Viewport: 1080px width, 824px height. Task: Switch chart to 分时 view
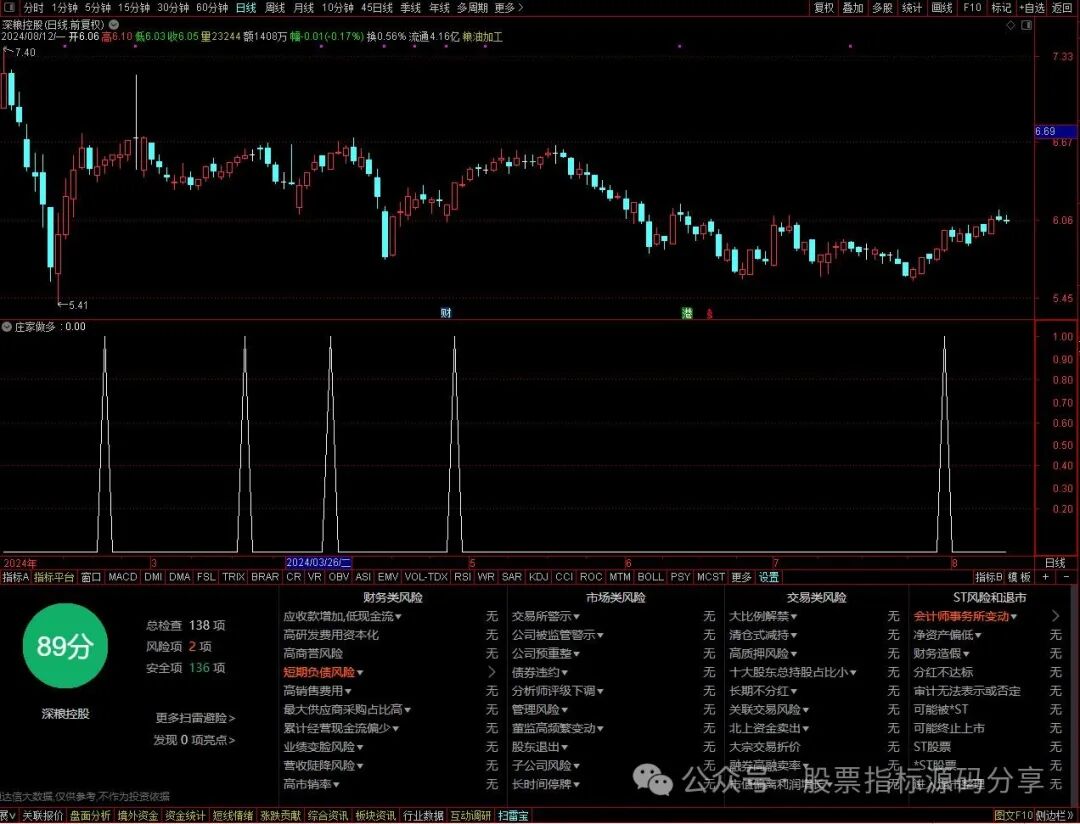33,8
